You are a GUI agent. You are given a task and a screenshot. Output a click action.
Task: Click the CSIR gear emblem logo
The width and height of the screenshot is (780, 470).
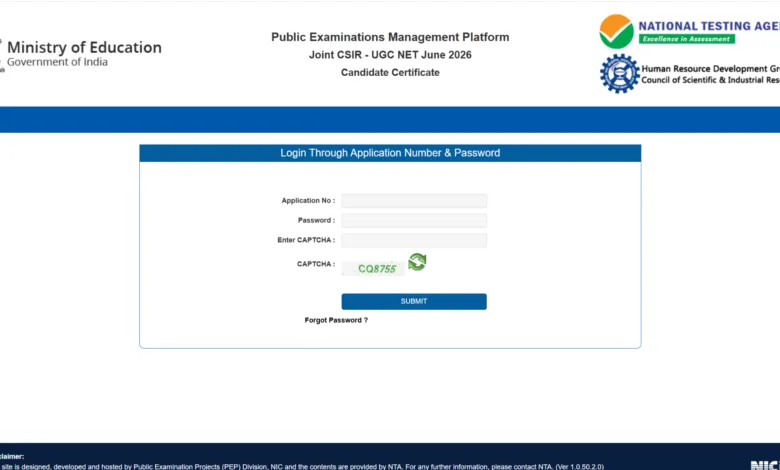pyautogui.click(x=619, y=74)
